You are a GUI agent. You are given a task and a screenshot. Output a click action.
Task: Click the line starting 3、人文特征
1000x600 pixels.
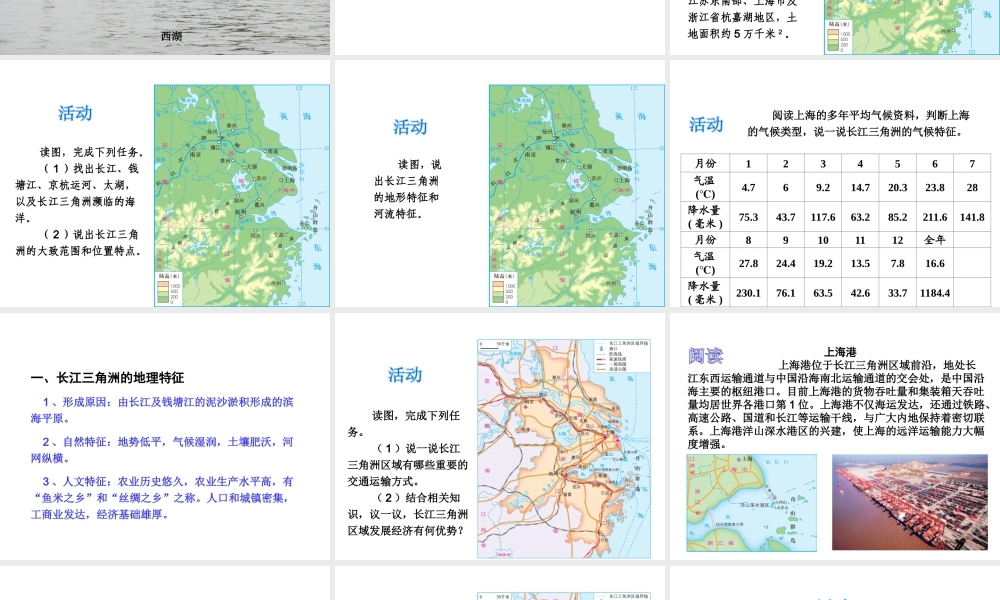pos(162,497)
